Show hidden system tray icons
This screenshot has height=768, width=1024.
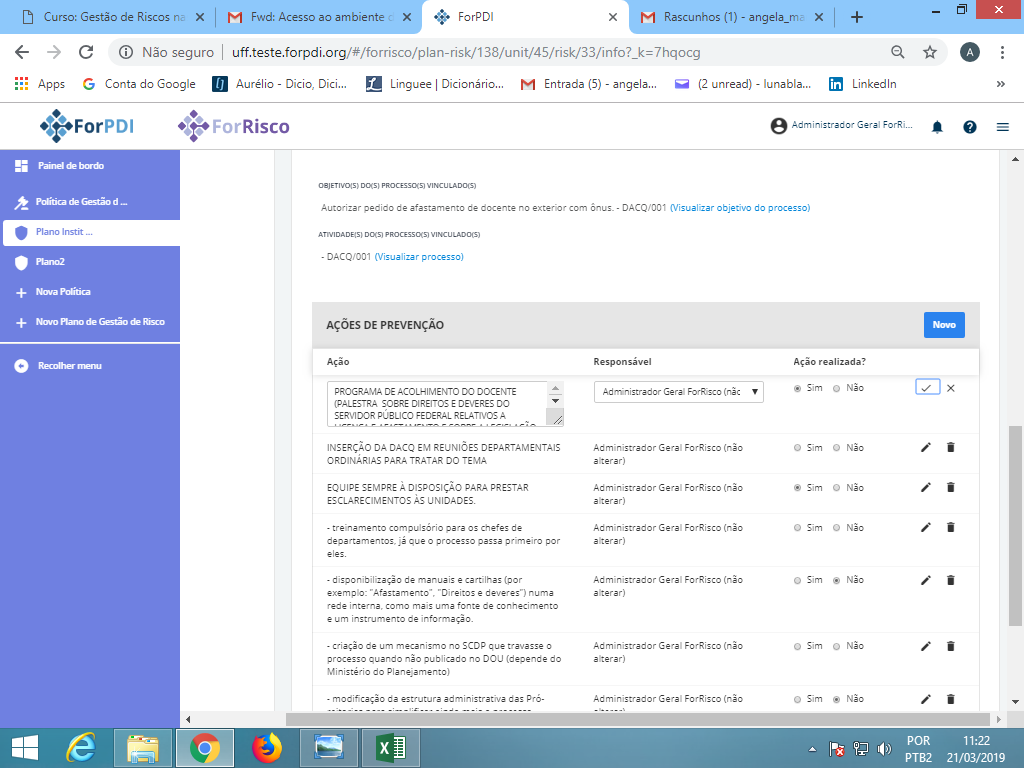pos(812,748)
